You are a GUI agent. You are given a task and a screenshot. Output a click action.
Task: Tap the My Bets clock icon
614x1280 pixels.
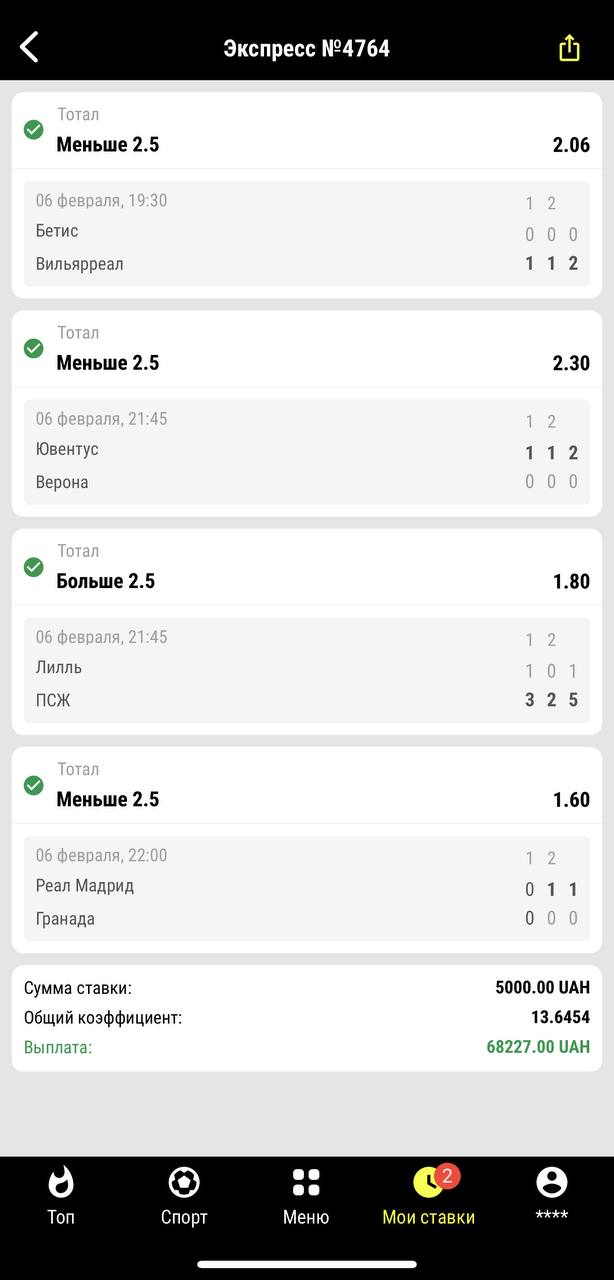click(x=427, y=1184)
